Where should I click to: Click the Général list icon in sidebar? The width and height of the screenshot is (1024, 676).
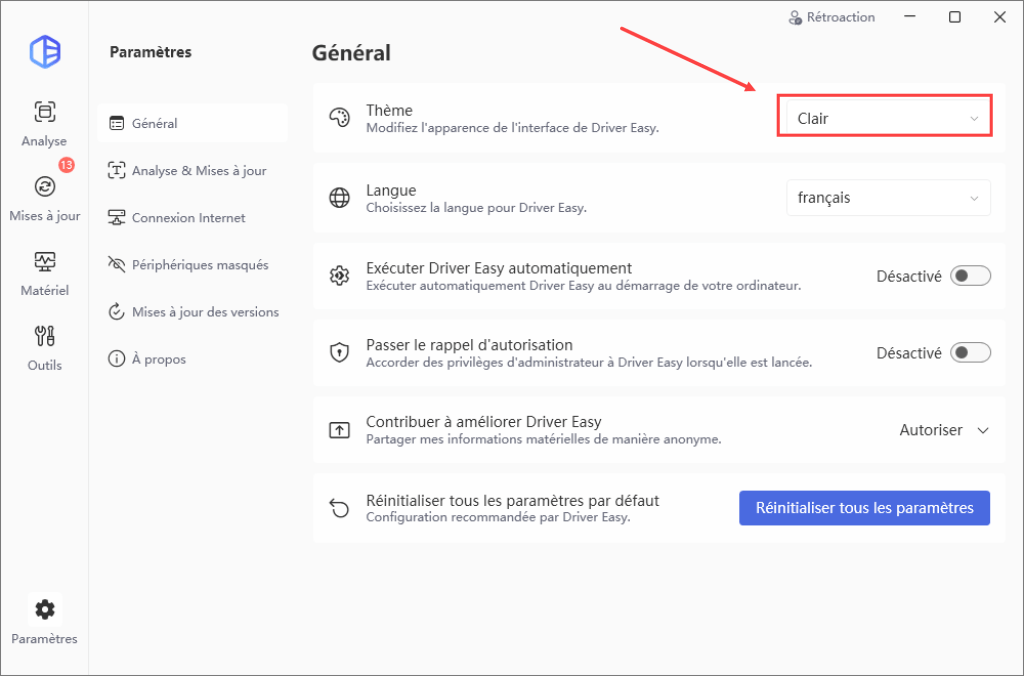(116, 123)
